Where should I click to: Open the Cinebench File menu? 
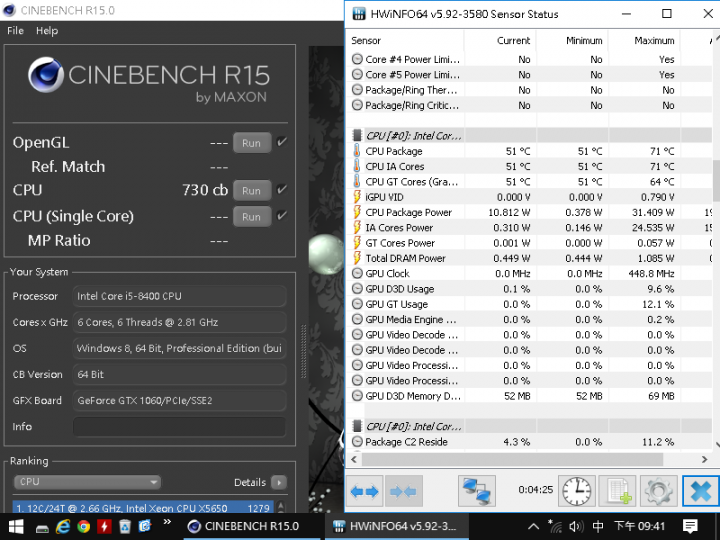[15, 31]
